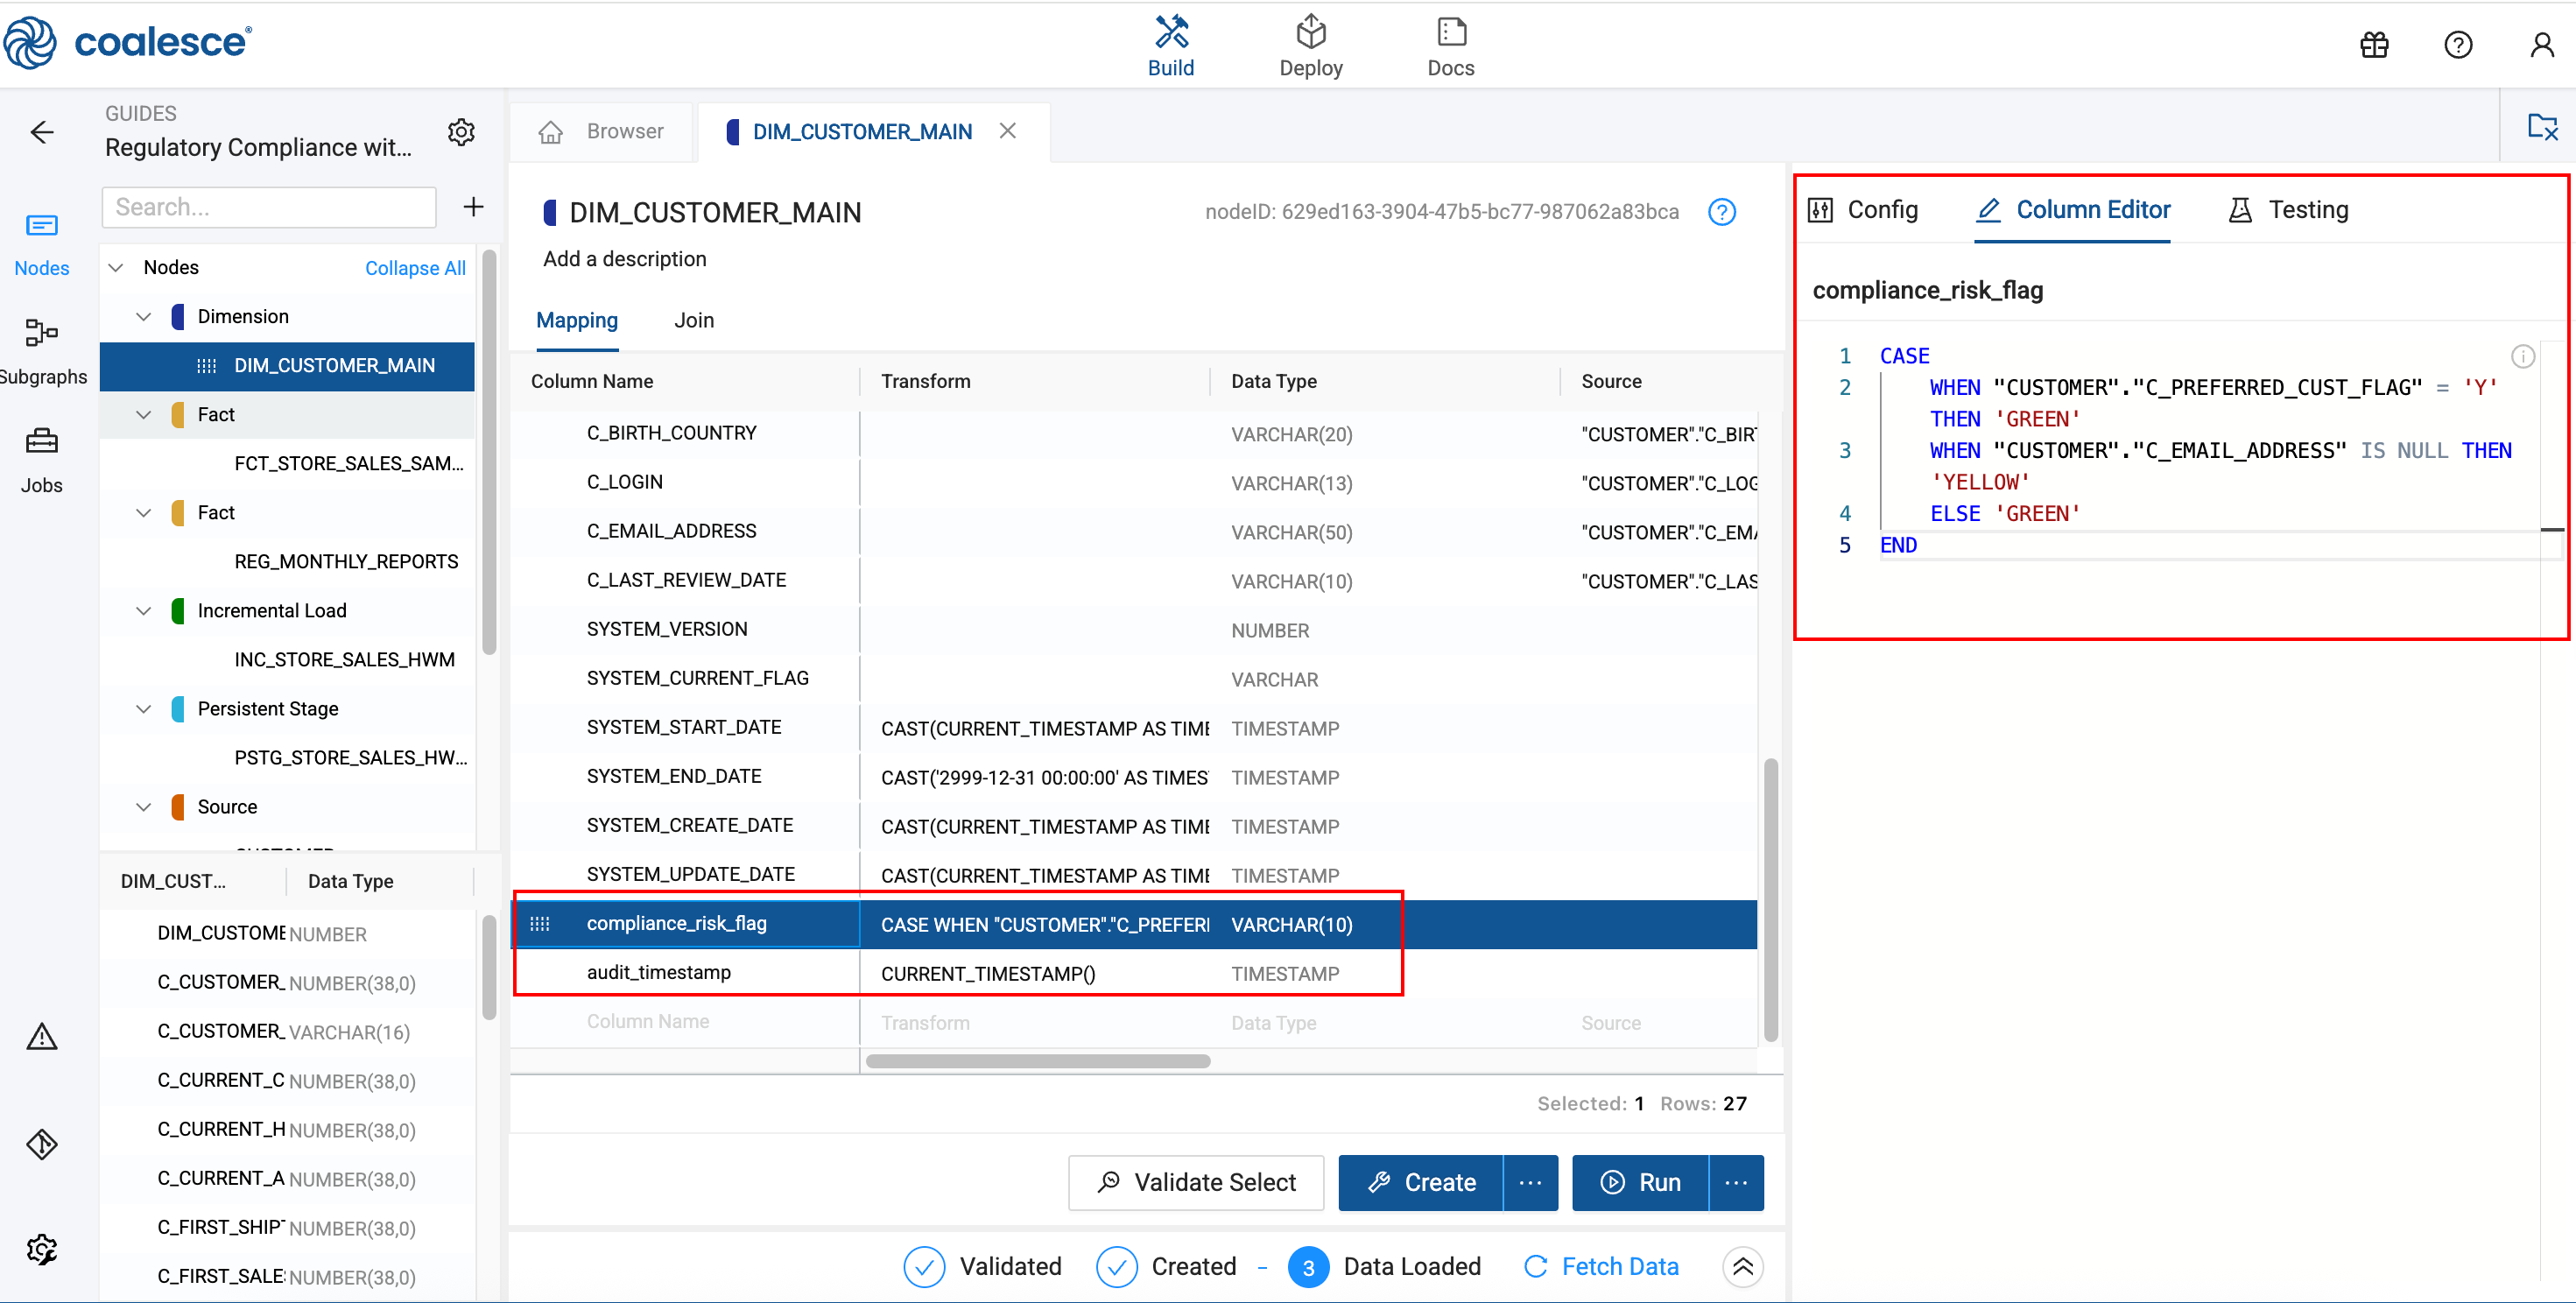Viewport: 2576px width, 1303px height.
Task: Open the Jobs sidebar panel
Action: click(42, 461)
